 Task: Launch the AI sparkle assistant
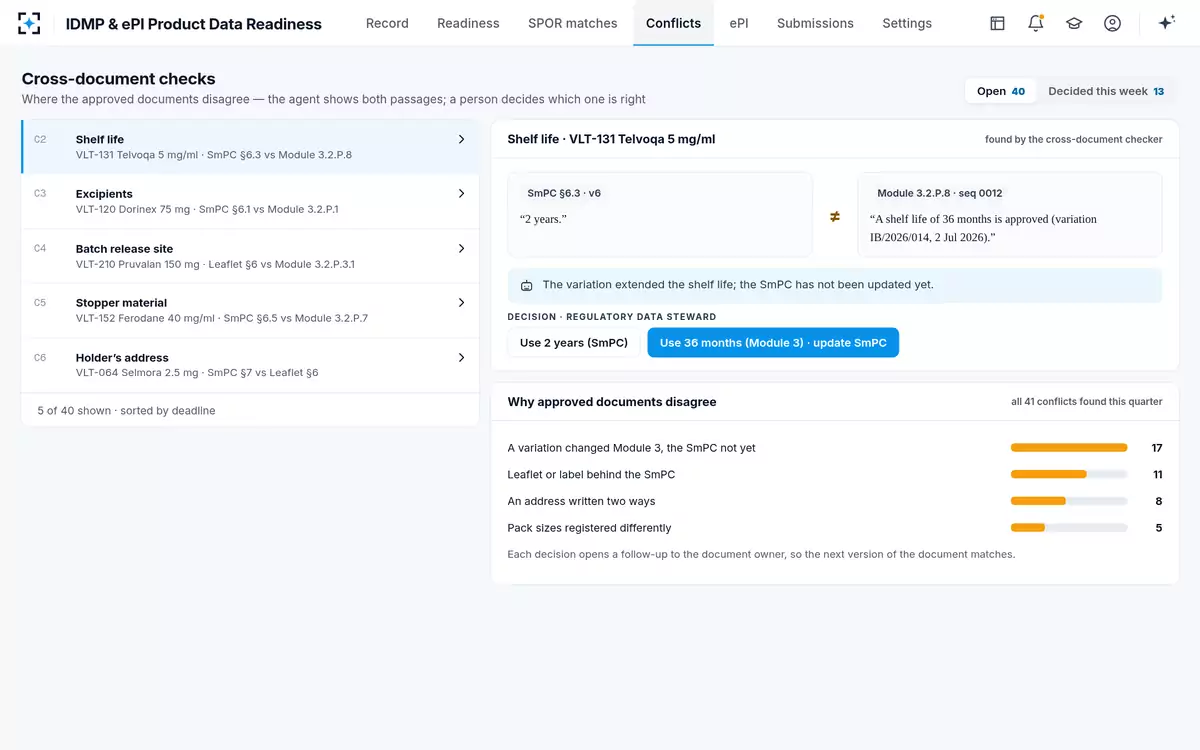coord(1166,23)
